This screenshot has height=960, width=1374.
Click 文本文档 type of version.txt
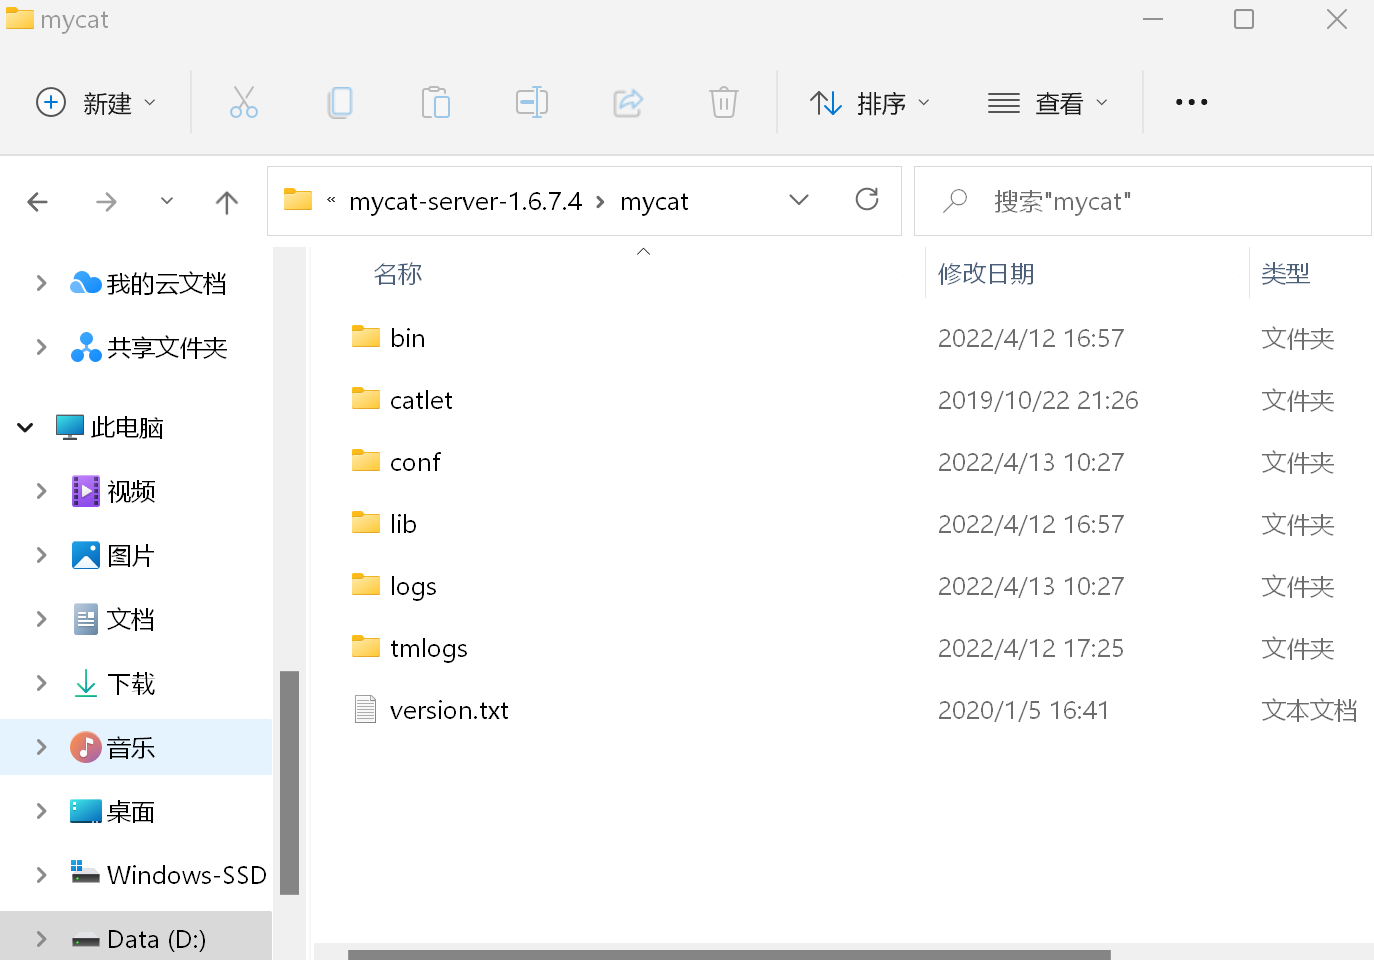pyautogui.click(x=1309, y=710)
